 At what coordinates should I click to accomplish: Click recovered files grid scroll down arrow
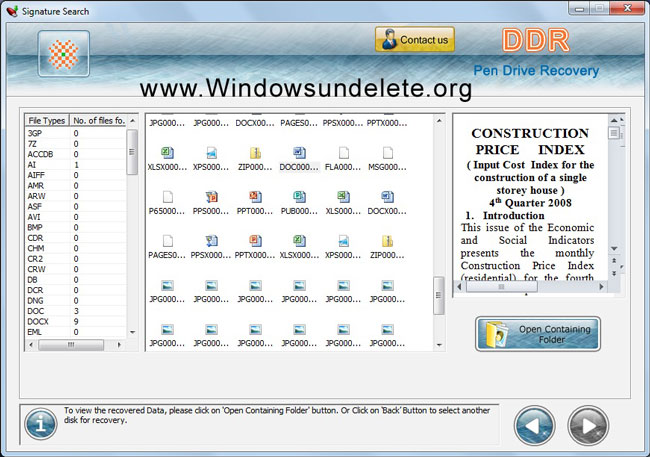coord(439,345)
